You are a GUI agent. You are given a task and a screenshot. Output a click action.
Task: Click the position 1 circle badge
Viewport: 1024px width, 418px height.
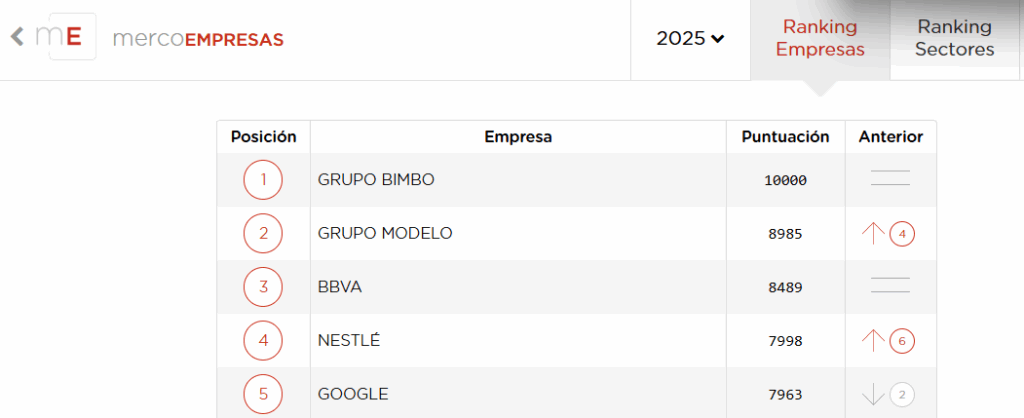263,180
